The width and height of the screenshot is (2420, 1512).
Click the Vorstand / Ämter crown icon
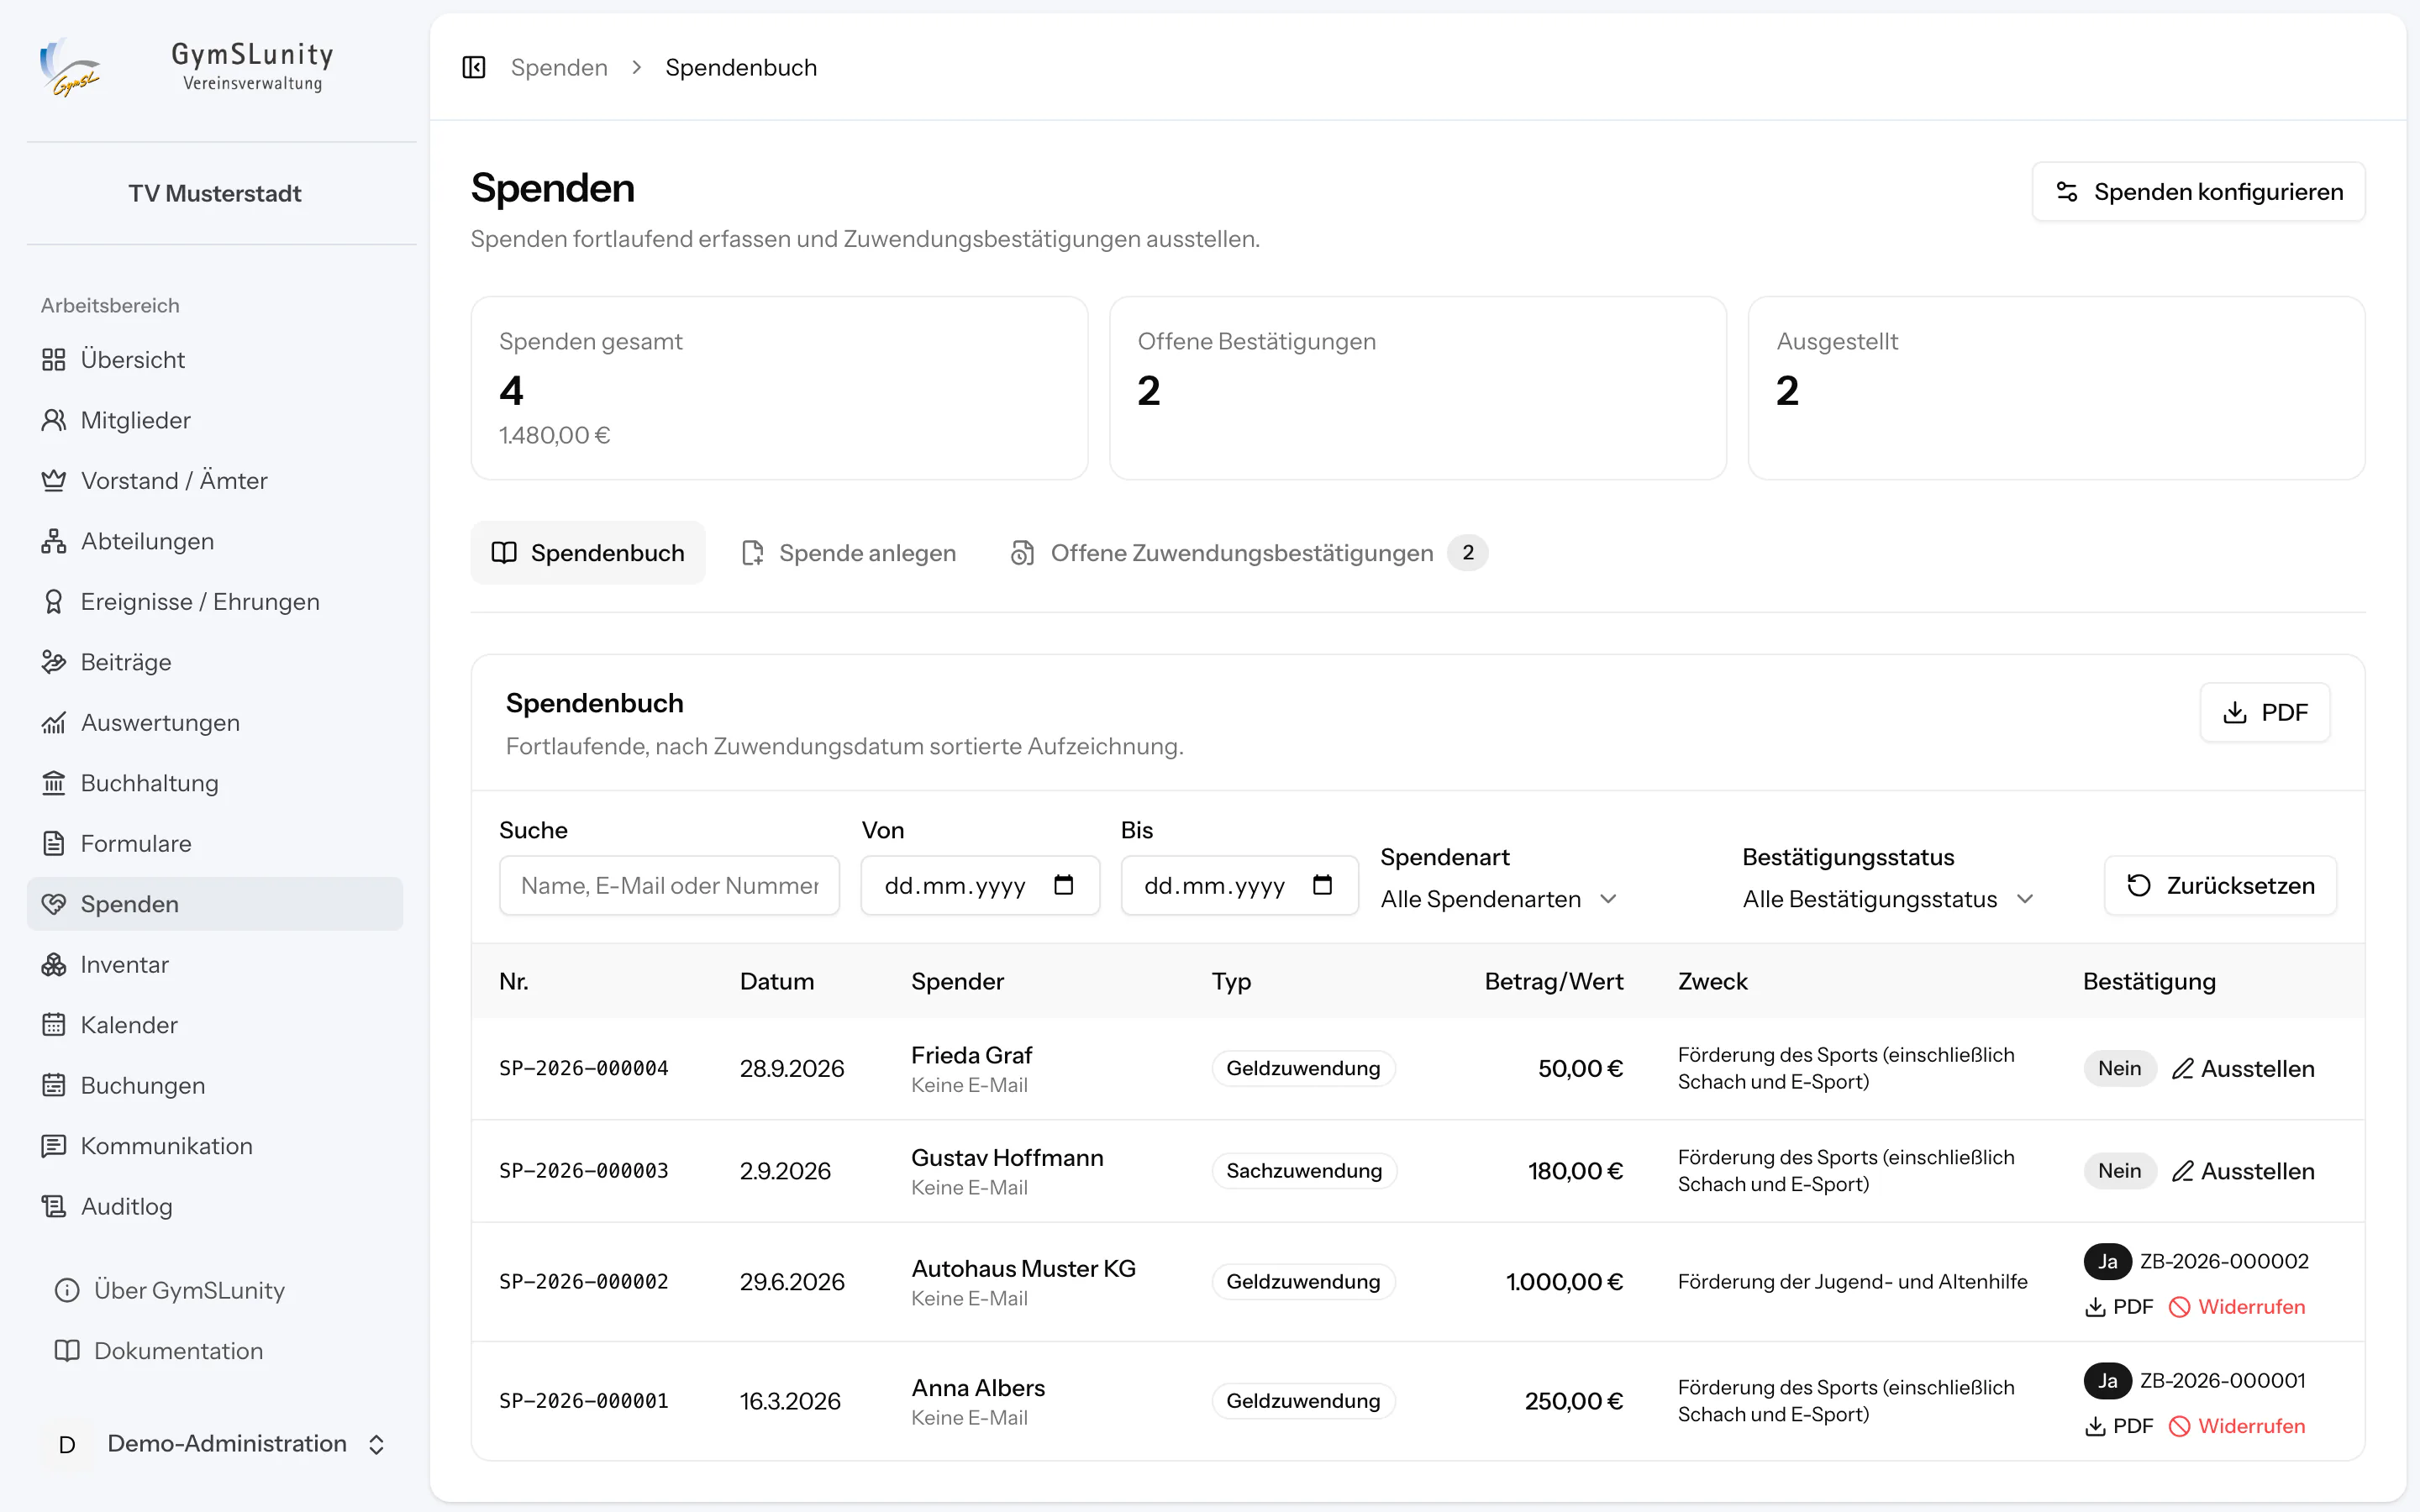[54, 480]
